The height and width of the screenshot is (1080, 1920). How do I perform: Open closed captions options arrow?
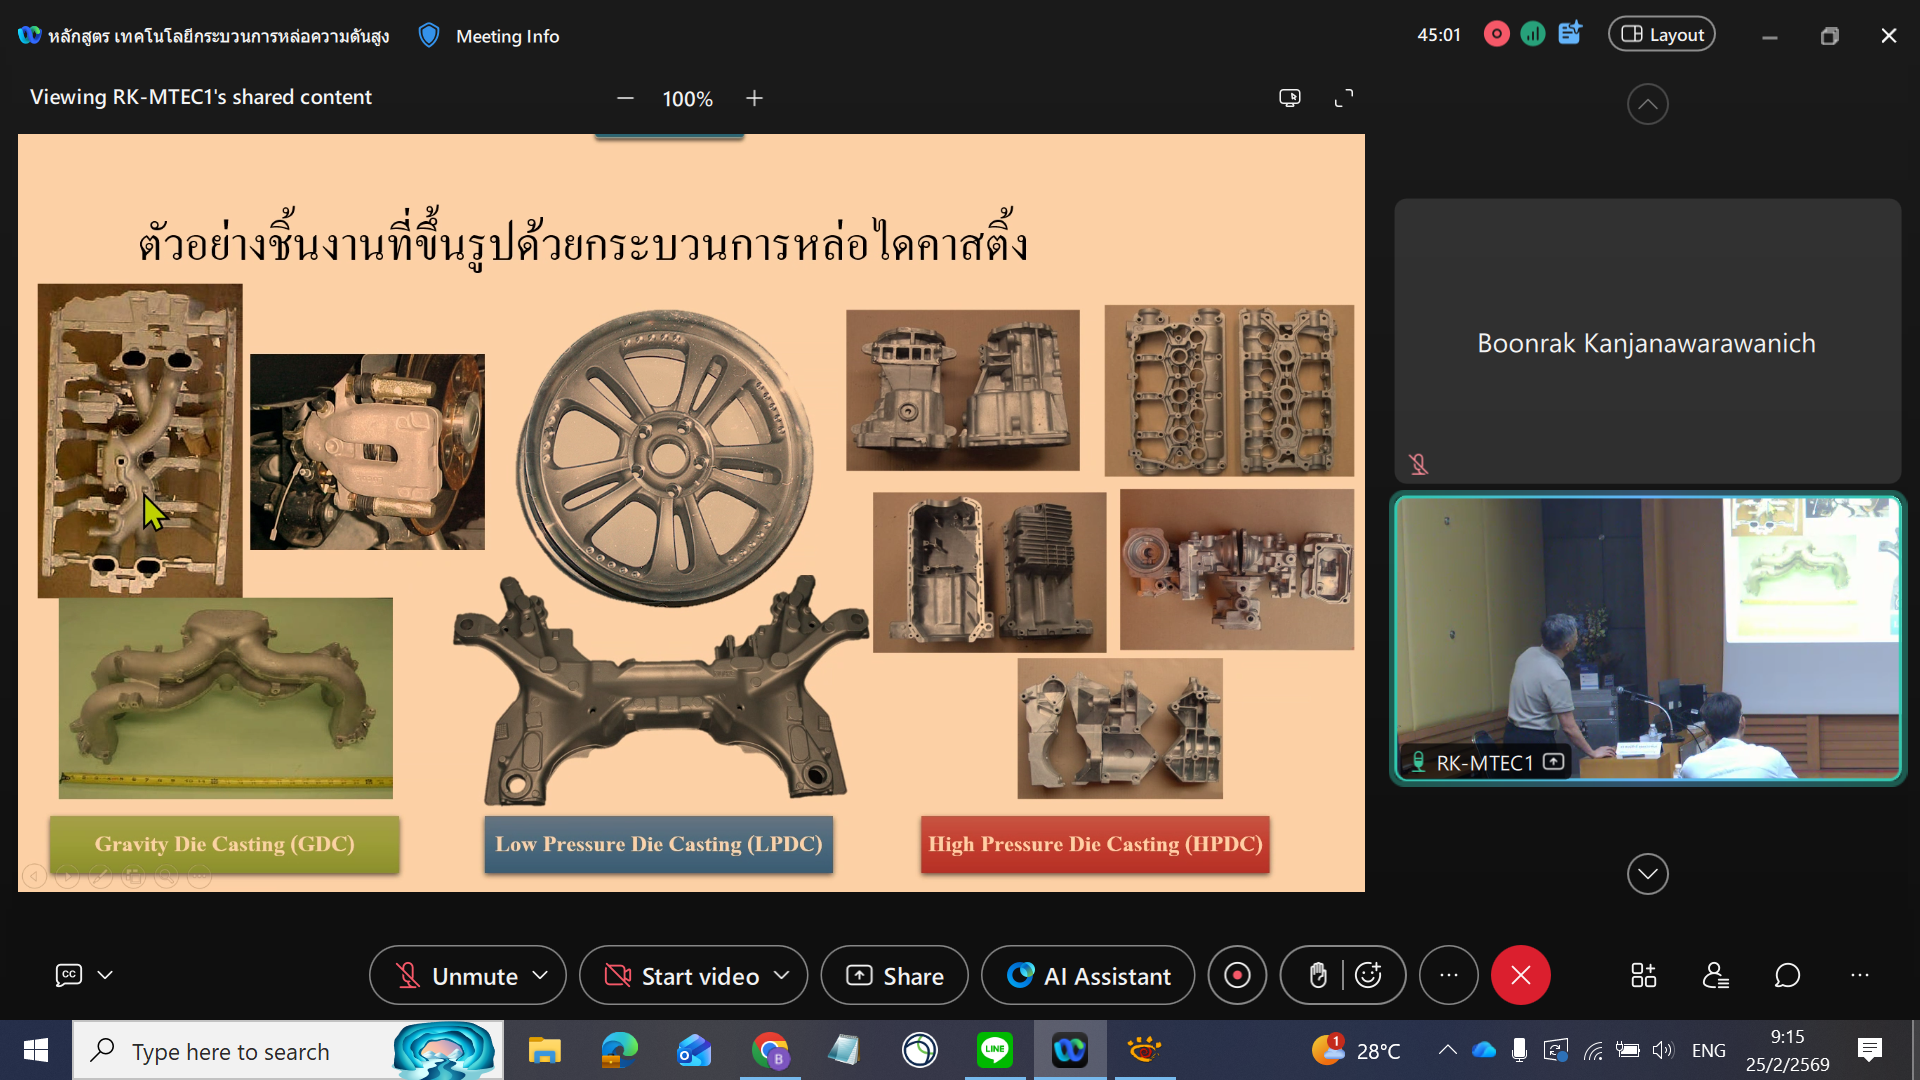tap(105, 975)
